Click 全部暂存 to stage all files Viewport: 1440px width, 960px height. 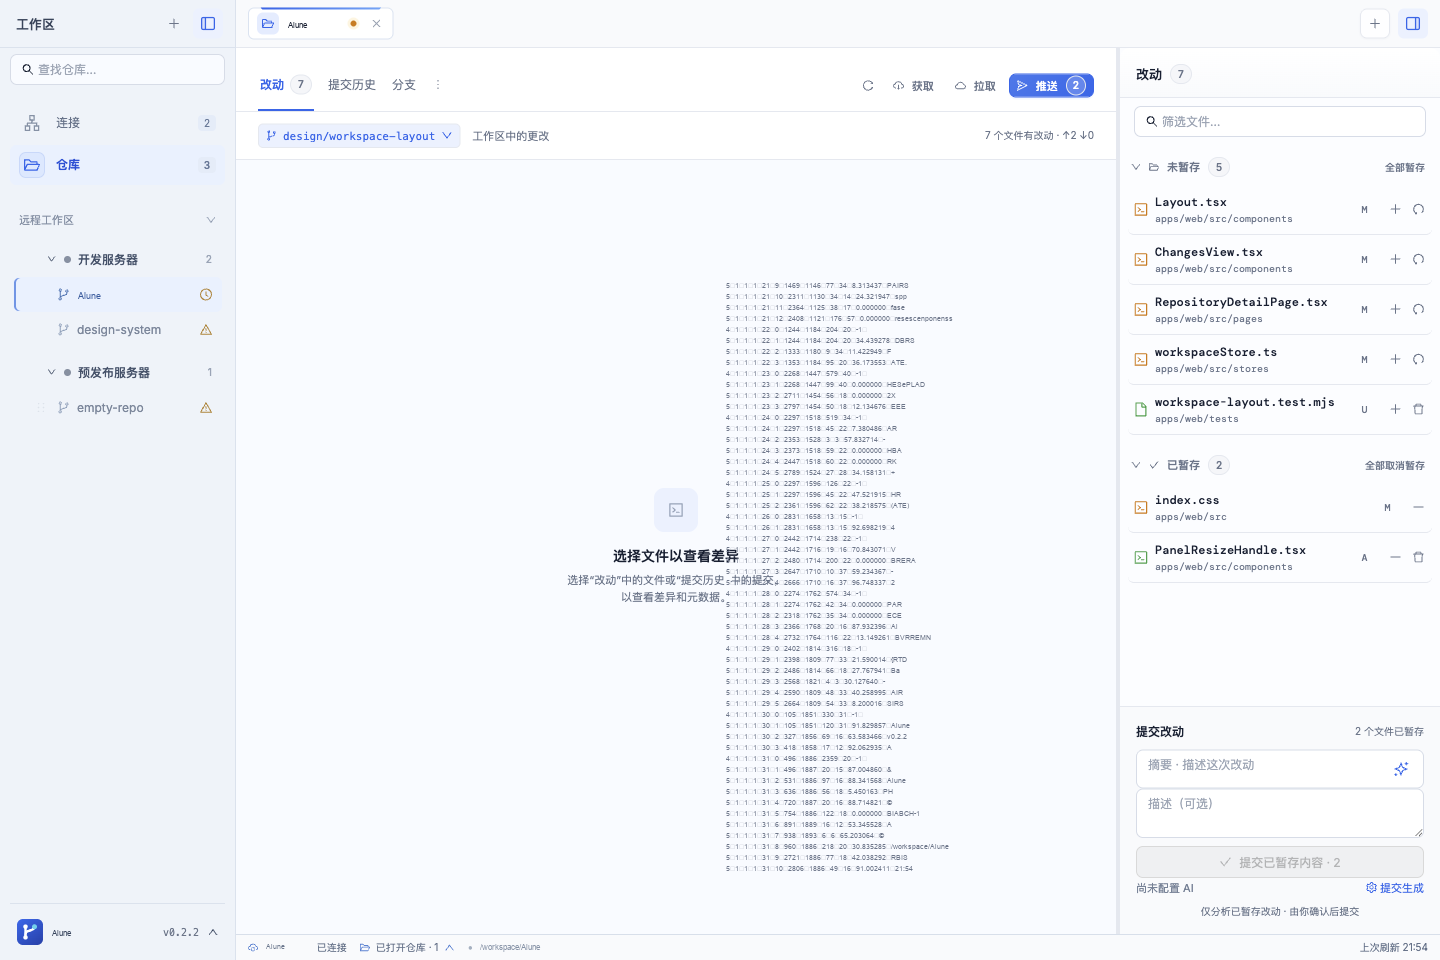[x=1405, y=168]
